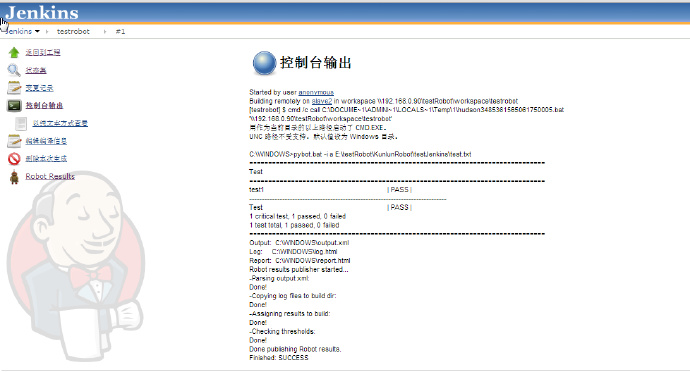This screenshot has height=372, width=690.
Task: Open the slave2 node link
Action: tap(322, 101)
